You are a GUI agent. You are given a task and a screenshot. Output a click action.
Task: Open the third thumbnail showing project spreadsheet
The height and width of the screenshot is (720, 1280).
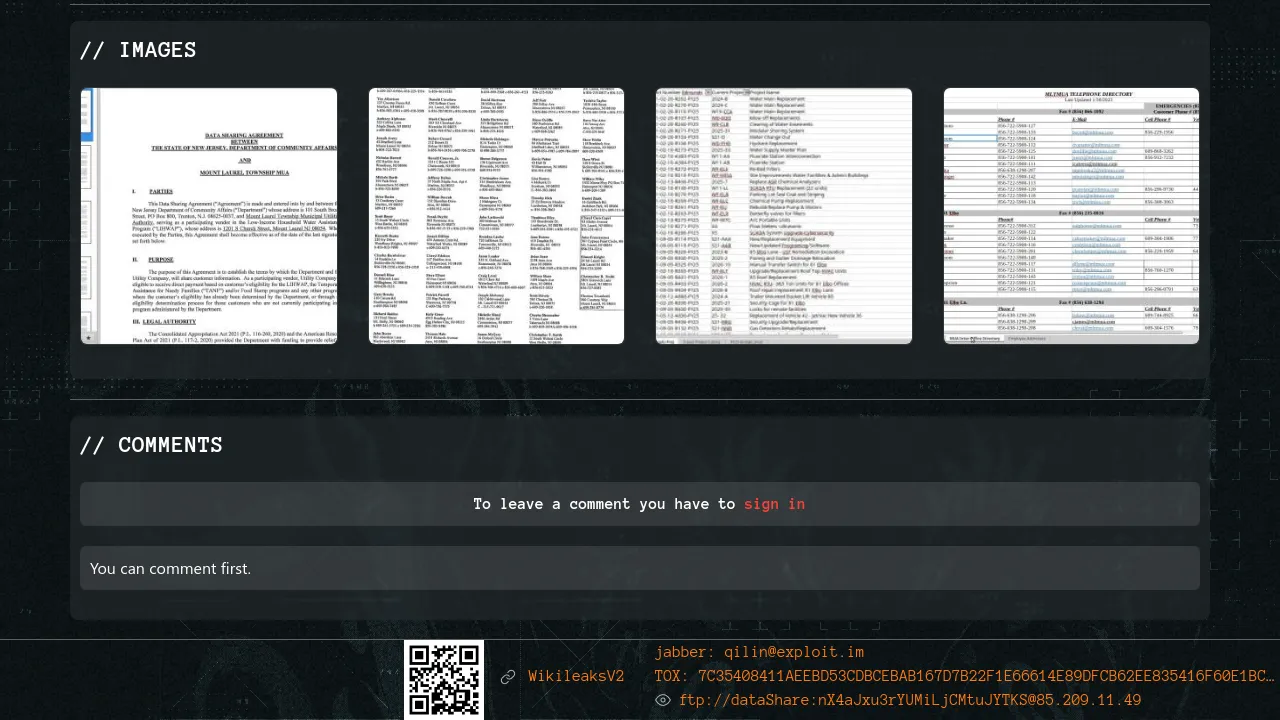click(x=784, y=216)
